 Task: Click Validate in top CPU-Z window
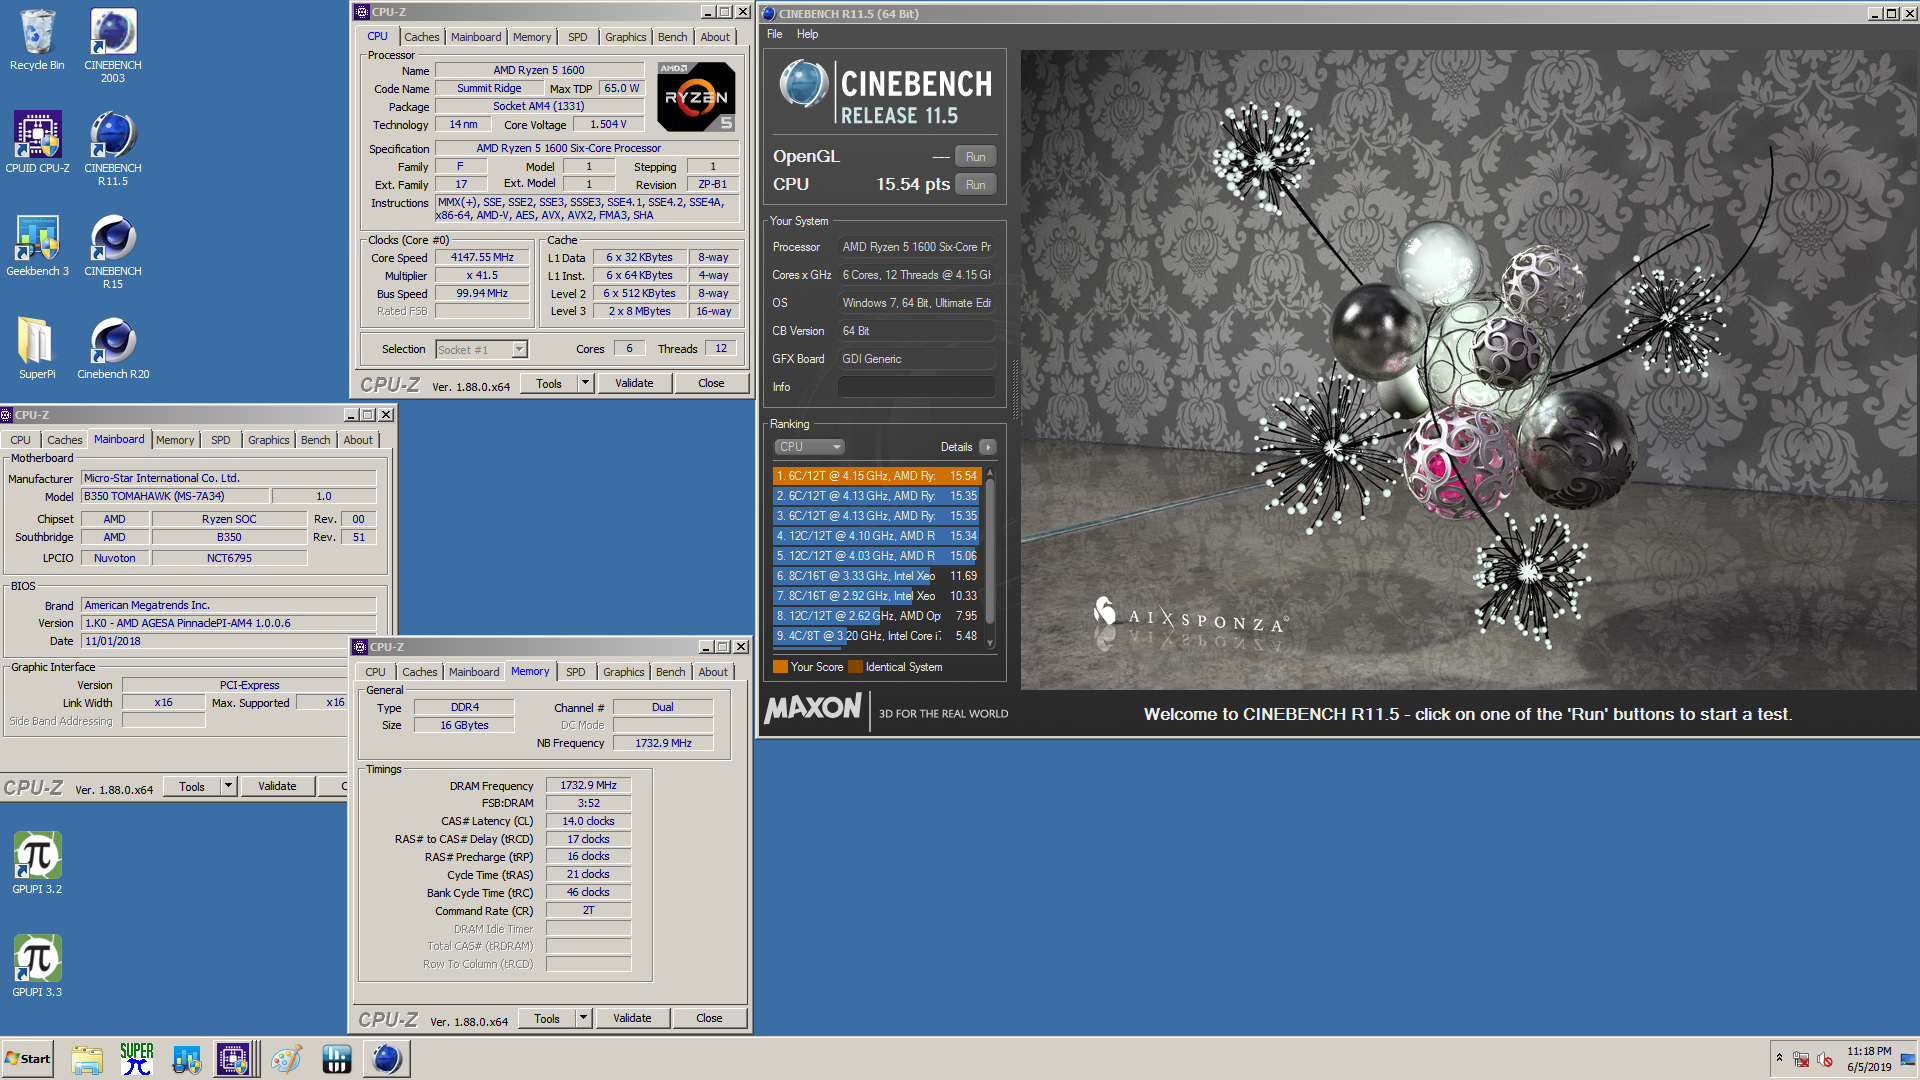click(x=634, y=383)
